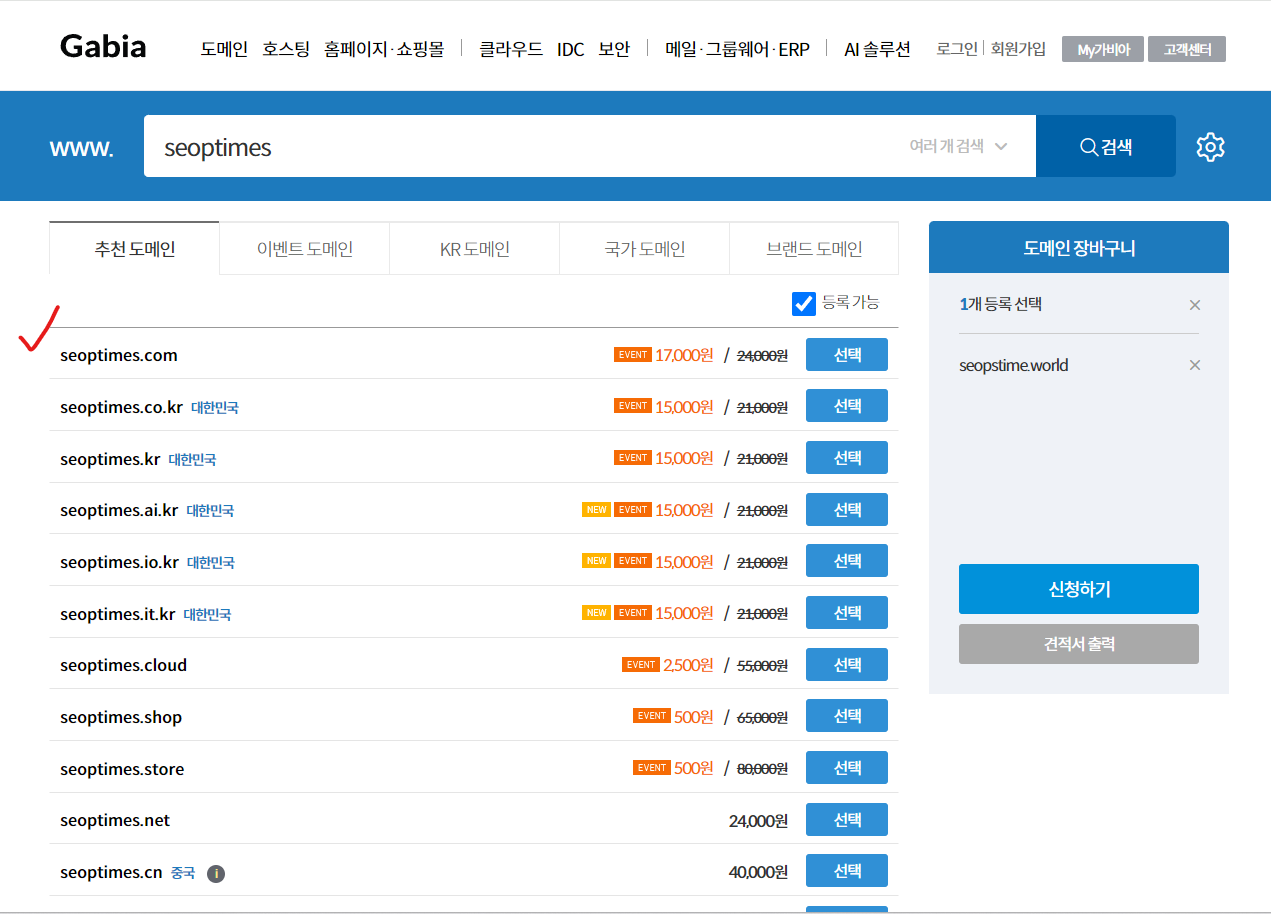This screenshot has height=914, width=1271.
Task: Open the 홈페이지·쇼핑몰 menu
Action: pyautogui.click(x=384, y=48)
